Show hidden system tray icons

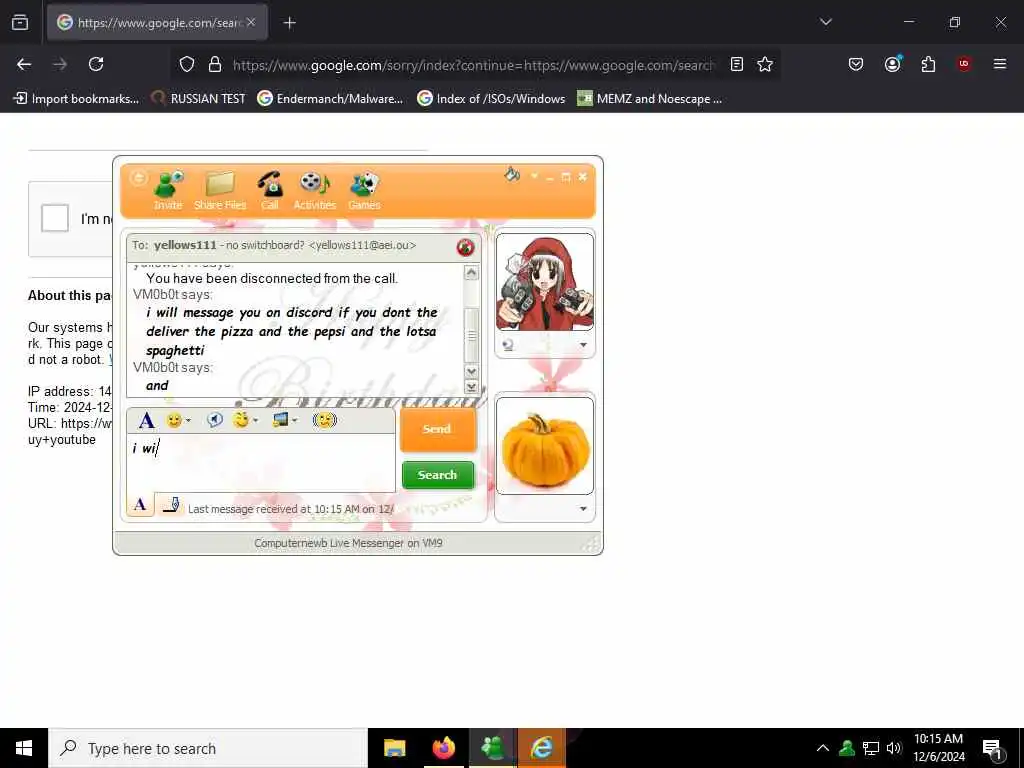click(x=823, y=748)
